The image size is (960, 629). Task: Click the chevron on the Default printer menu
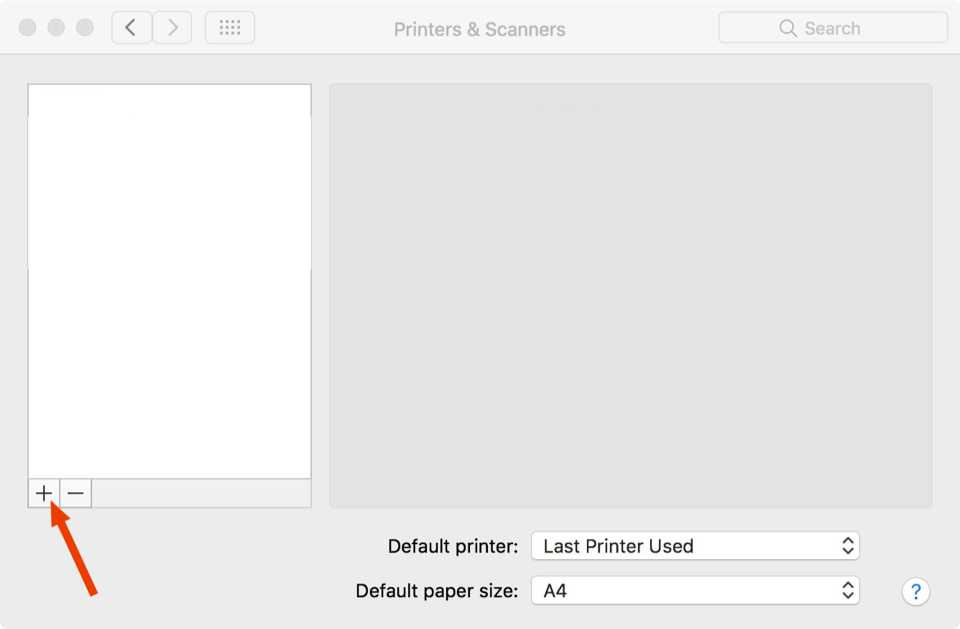[846, 546]
